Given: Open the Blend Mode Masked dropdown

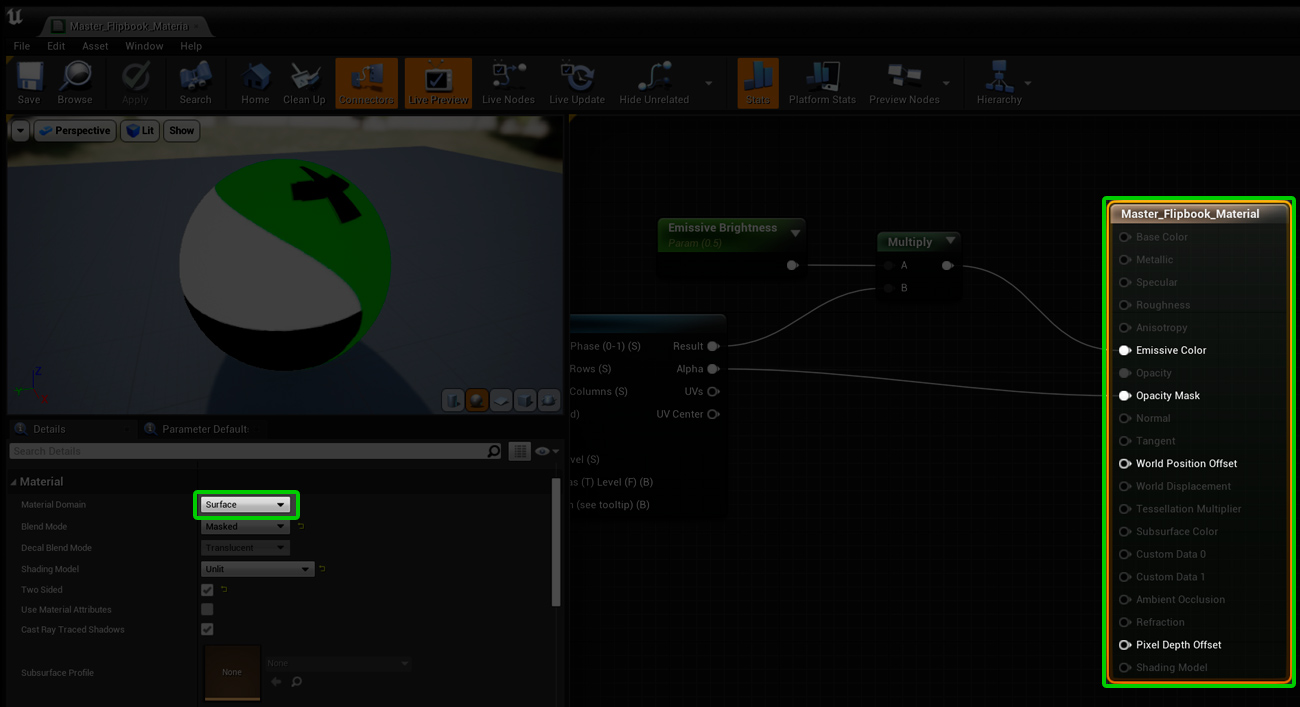Looking at the screenshot, I should coord(245,526).
